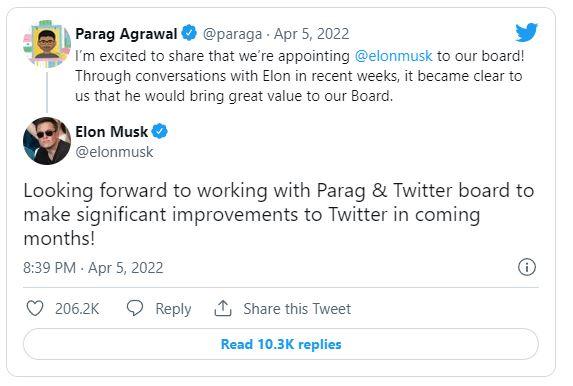Open the Read 10.3K replies button
The width and height of the screenshot is (573, 386).
281,344
